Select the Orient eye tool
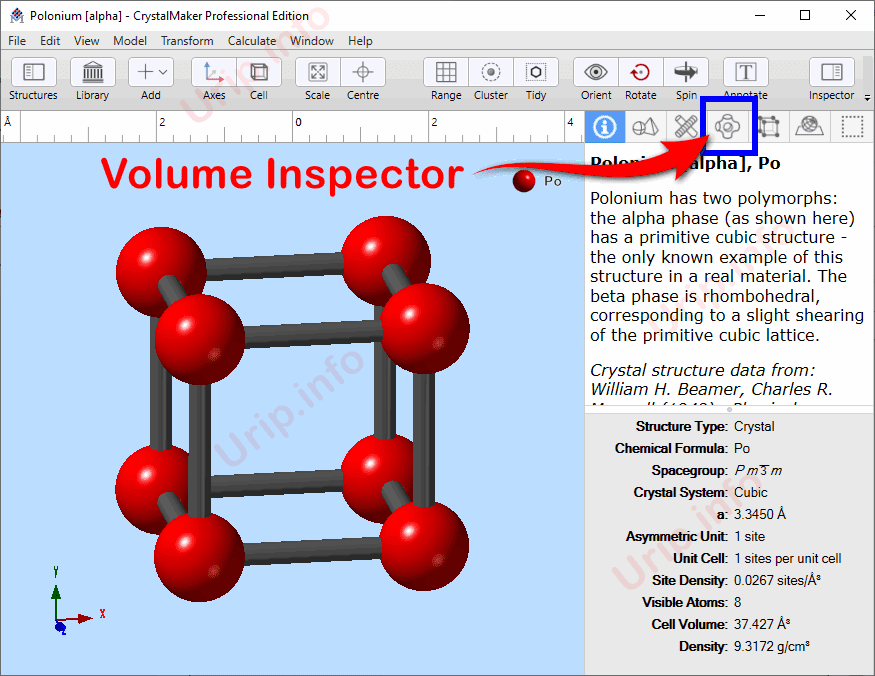The height and width of the screenshot is (676, 875). click(596, 72)
